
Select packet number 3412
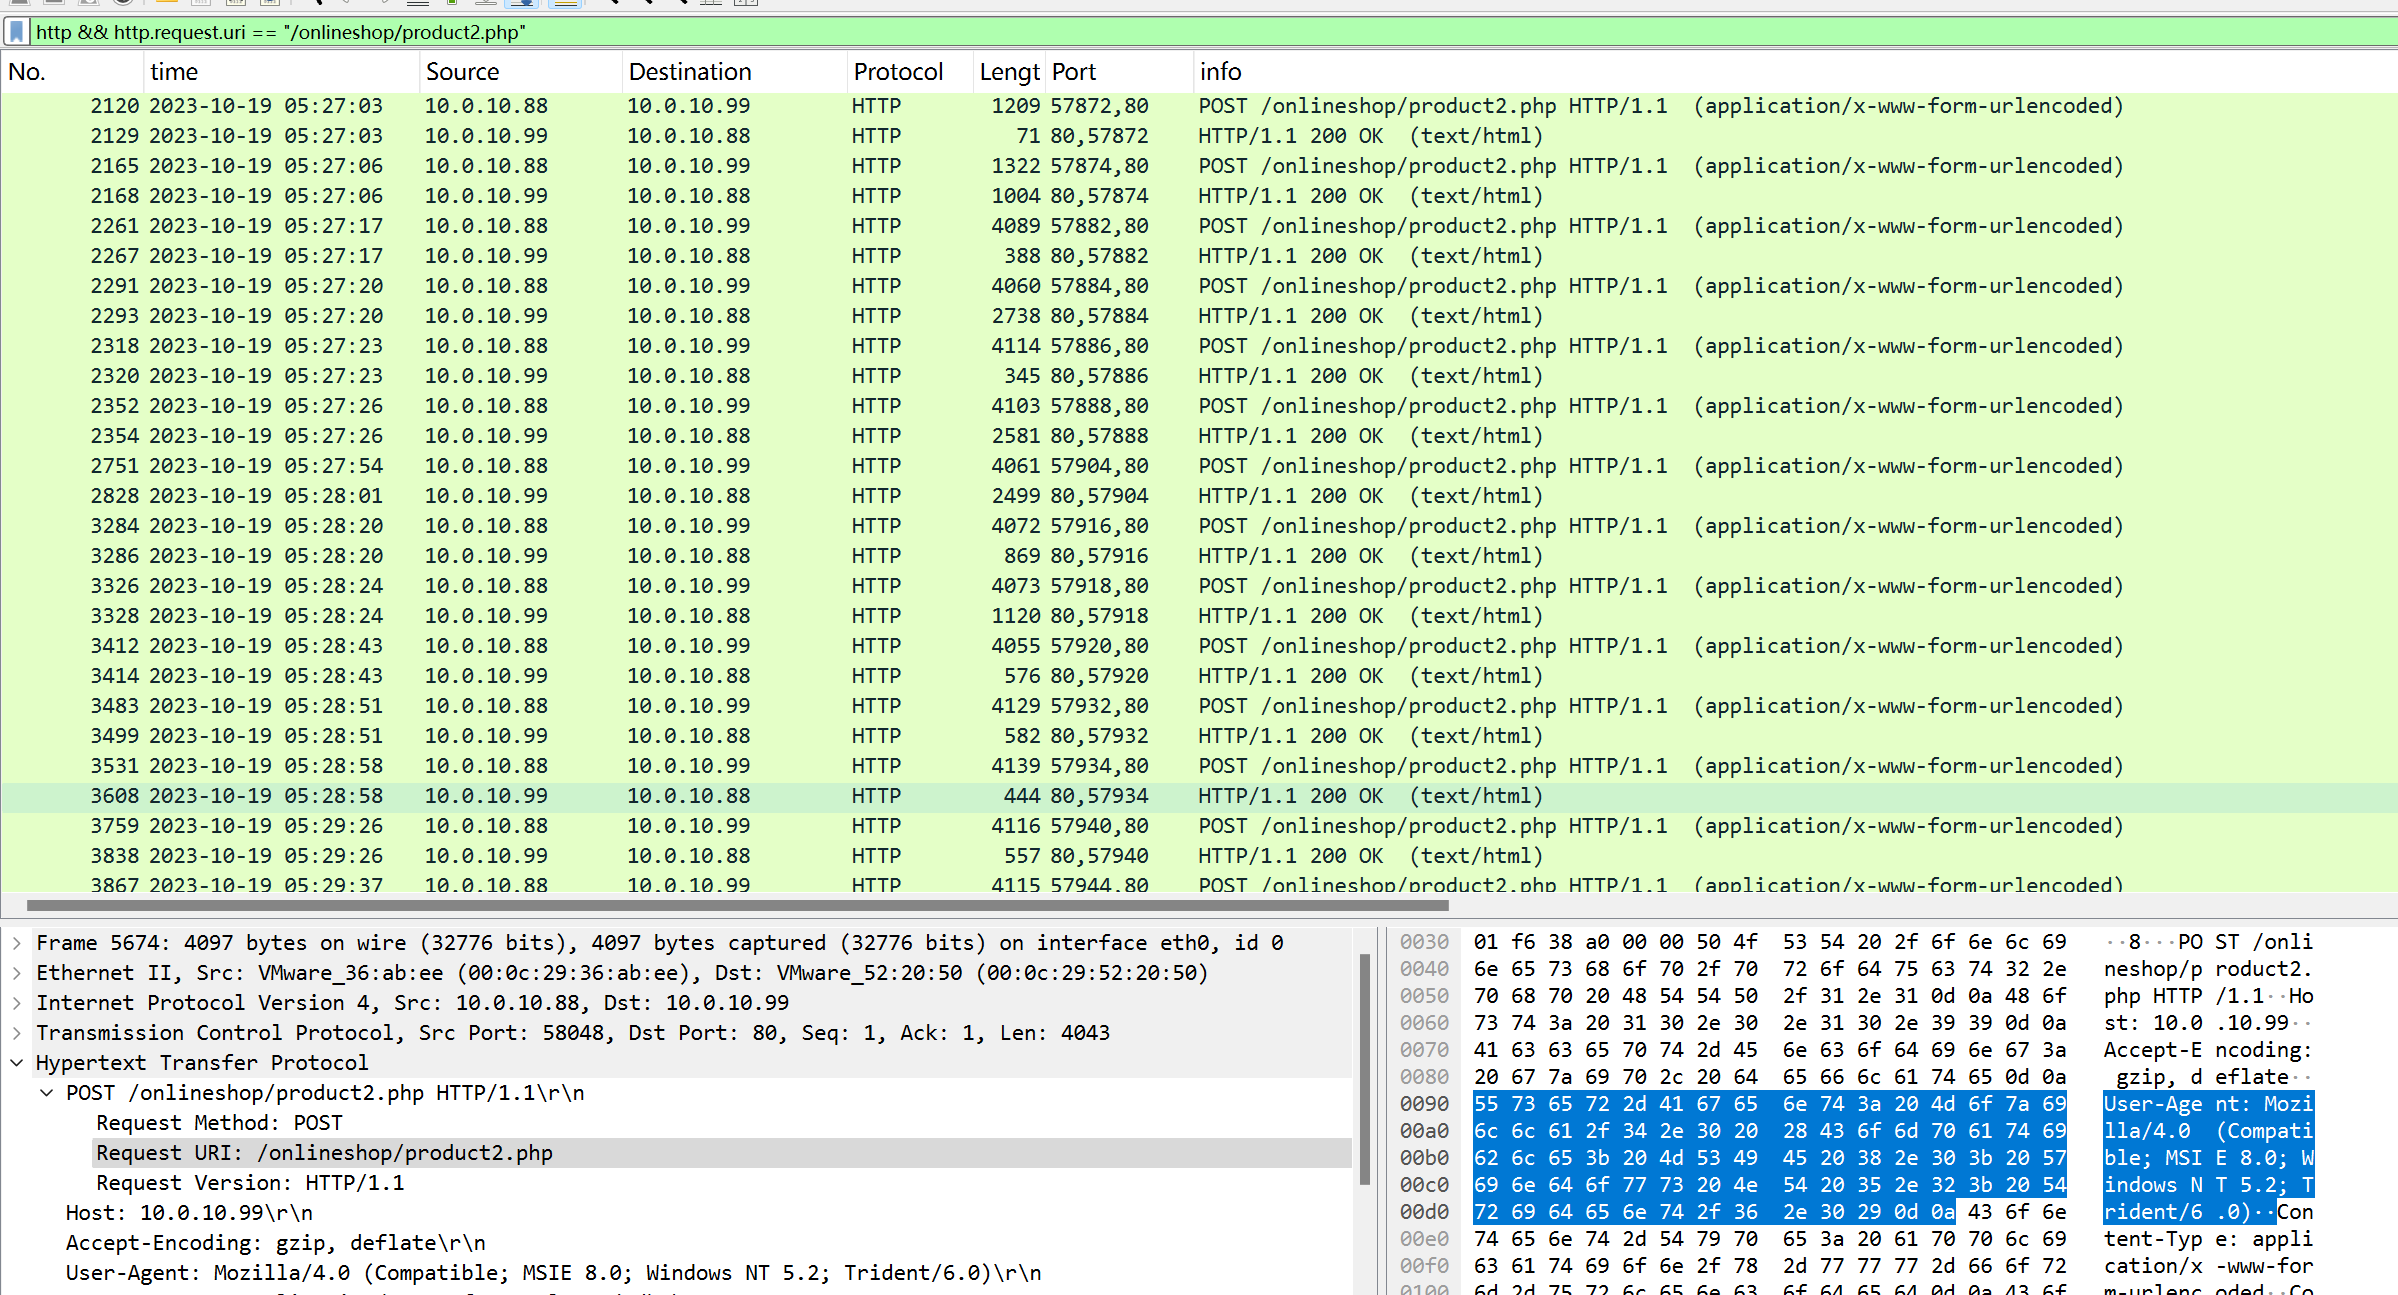pos(1199,646)
